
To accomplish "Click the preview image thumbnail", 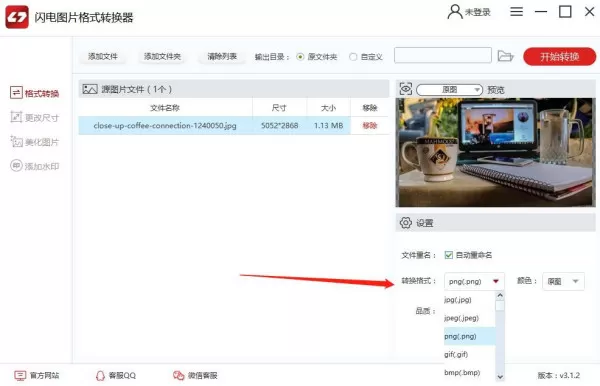I will pyautogui.click(x=495, y=152).
